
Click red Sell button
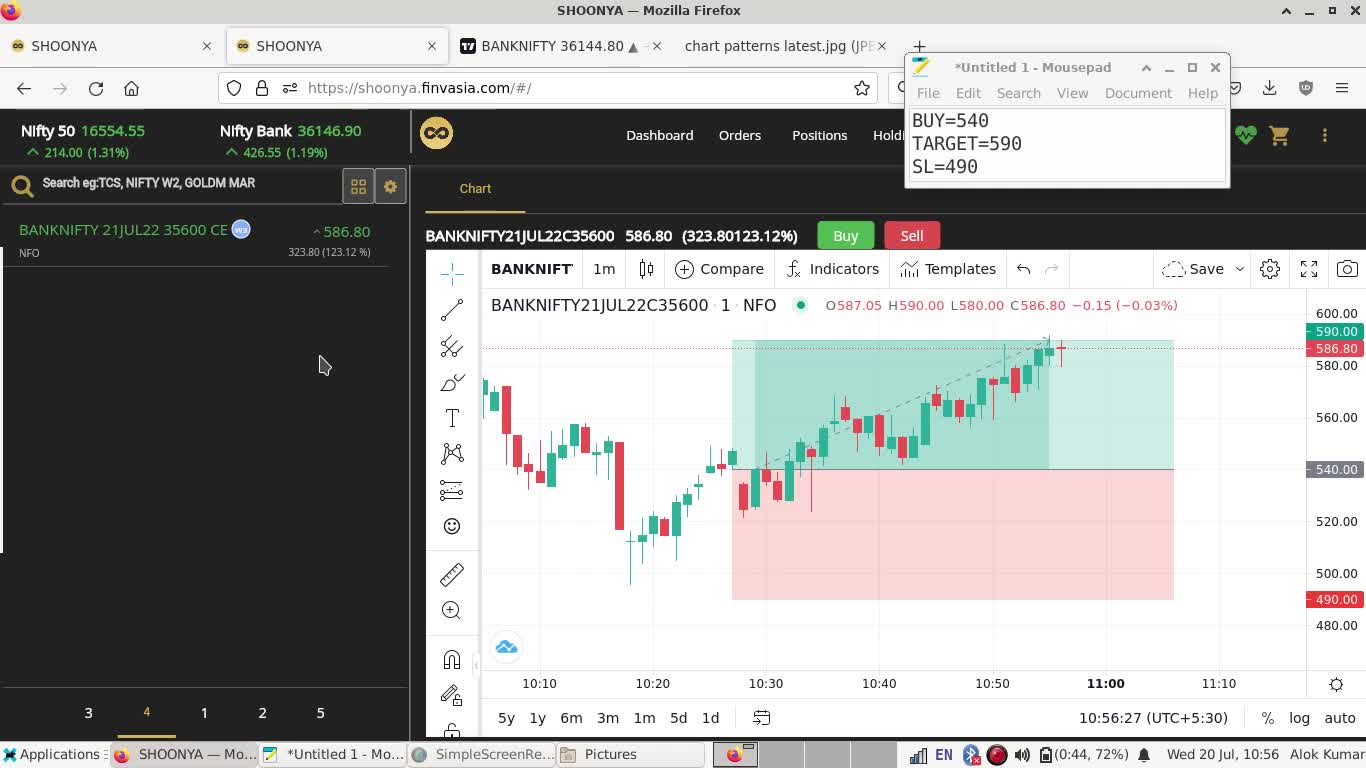point(911,236)
